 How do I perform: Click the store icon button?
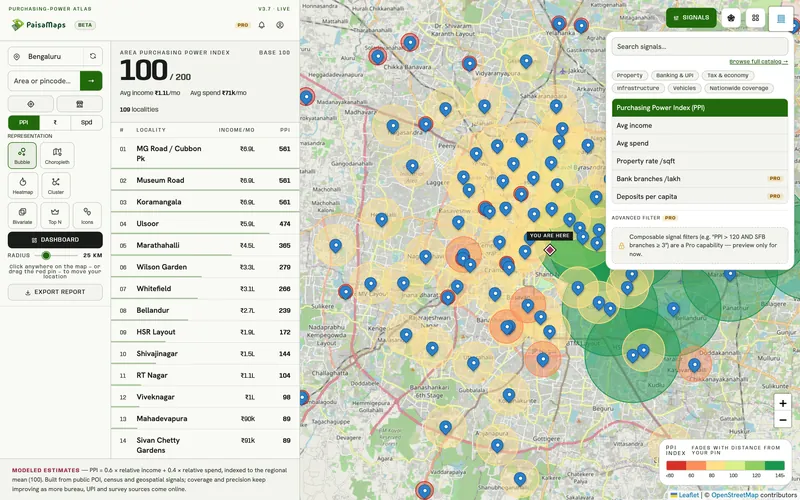point(79,104)
